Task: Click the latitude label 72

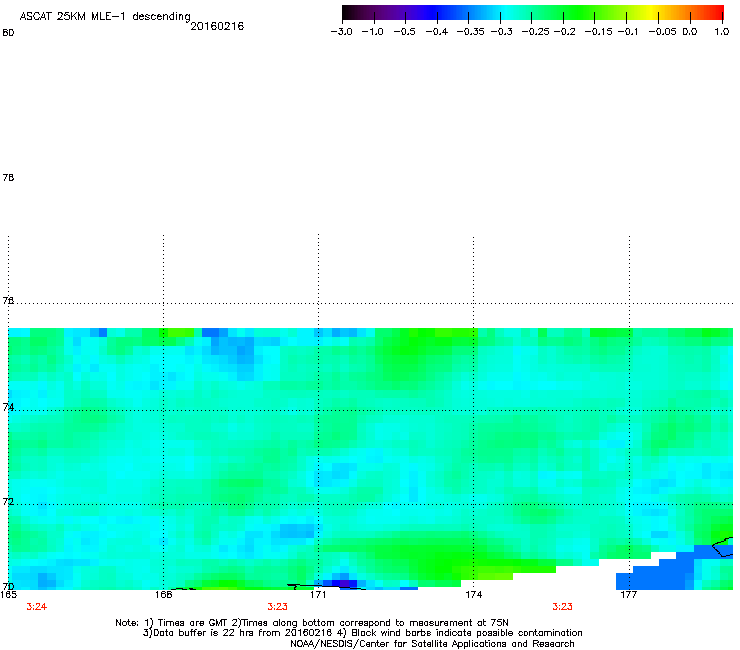Action: [x=8, y=501]
